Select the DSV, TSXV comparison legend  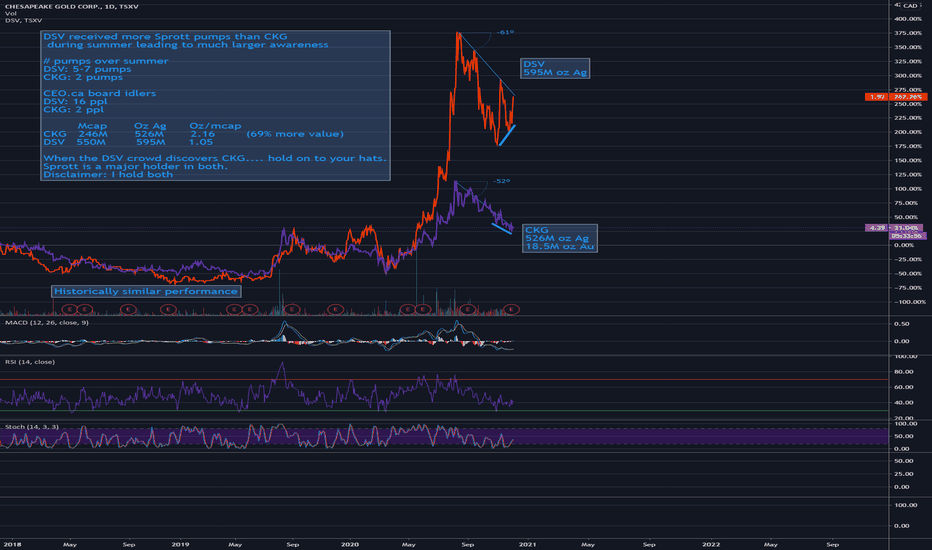[x=23, y=20]
